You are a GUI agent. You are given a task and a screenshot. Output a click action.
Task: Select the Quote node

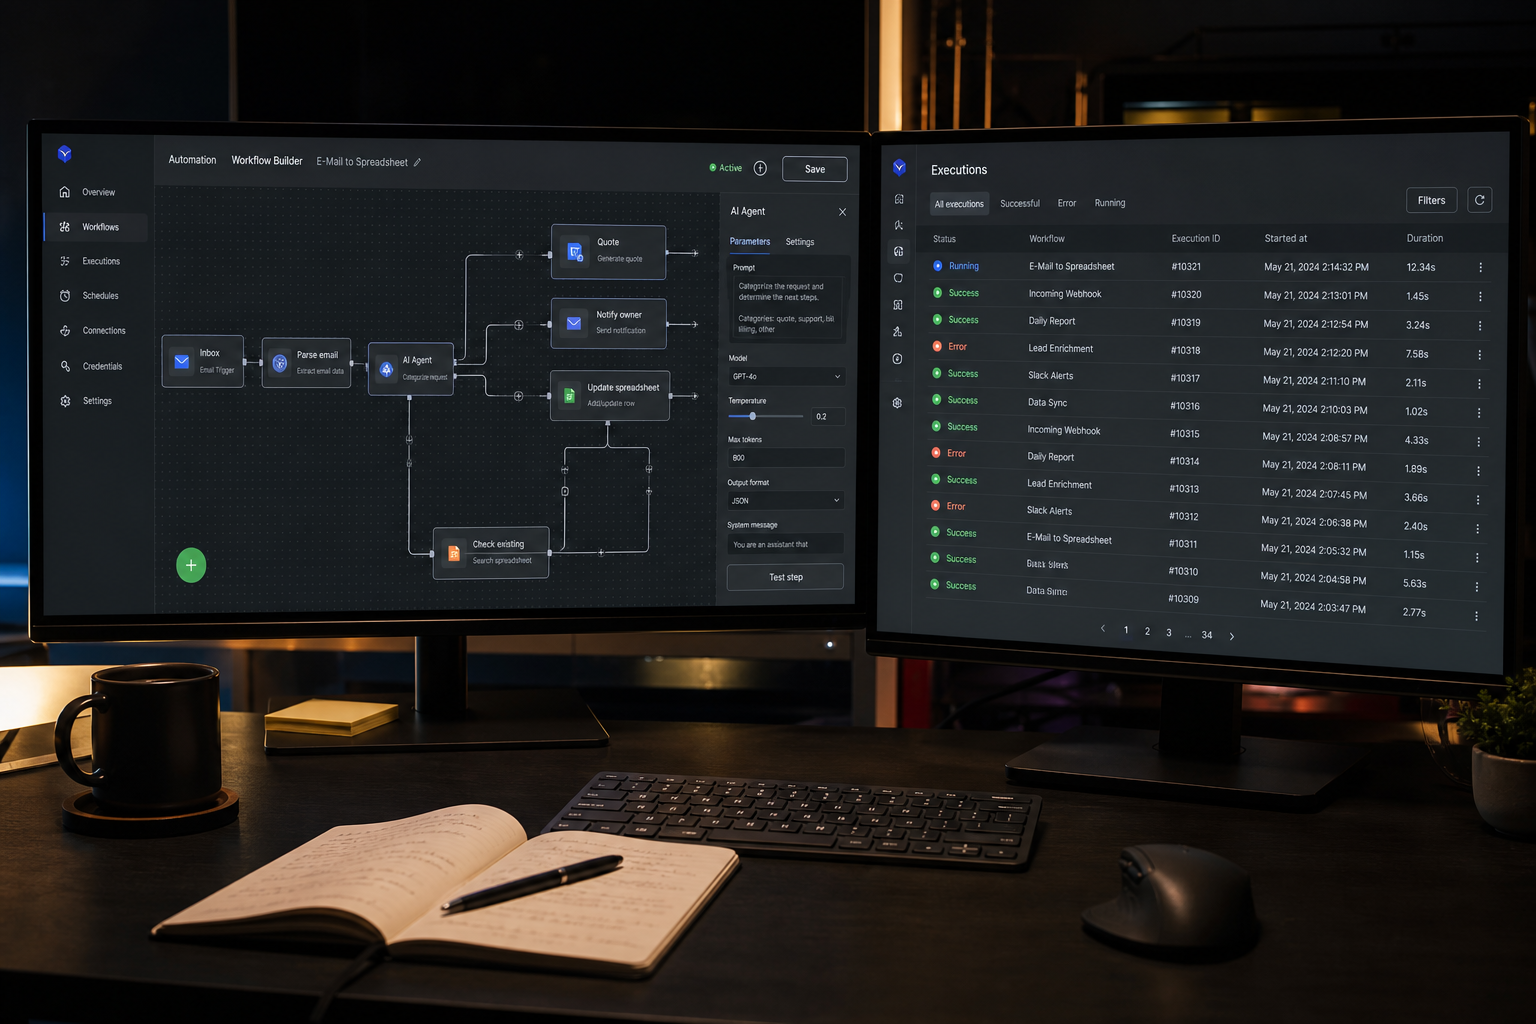[x=609, y=251]
